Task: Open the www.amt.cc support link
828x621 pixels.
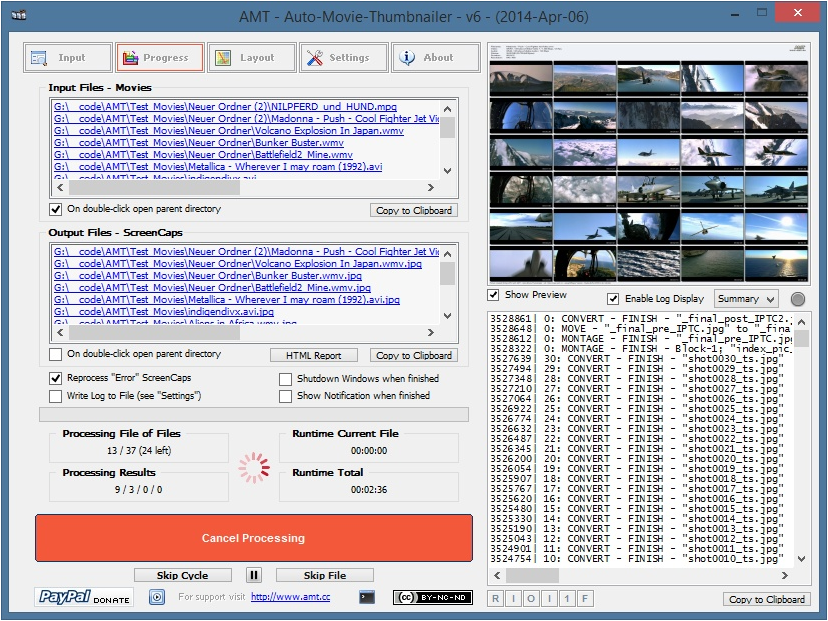Action: [290, 597]
